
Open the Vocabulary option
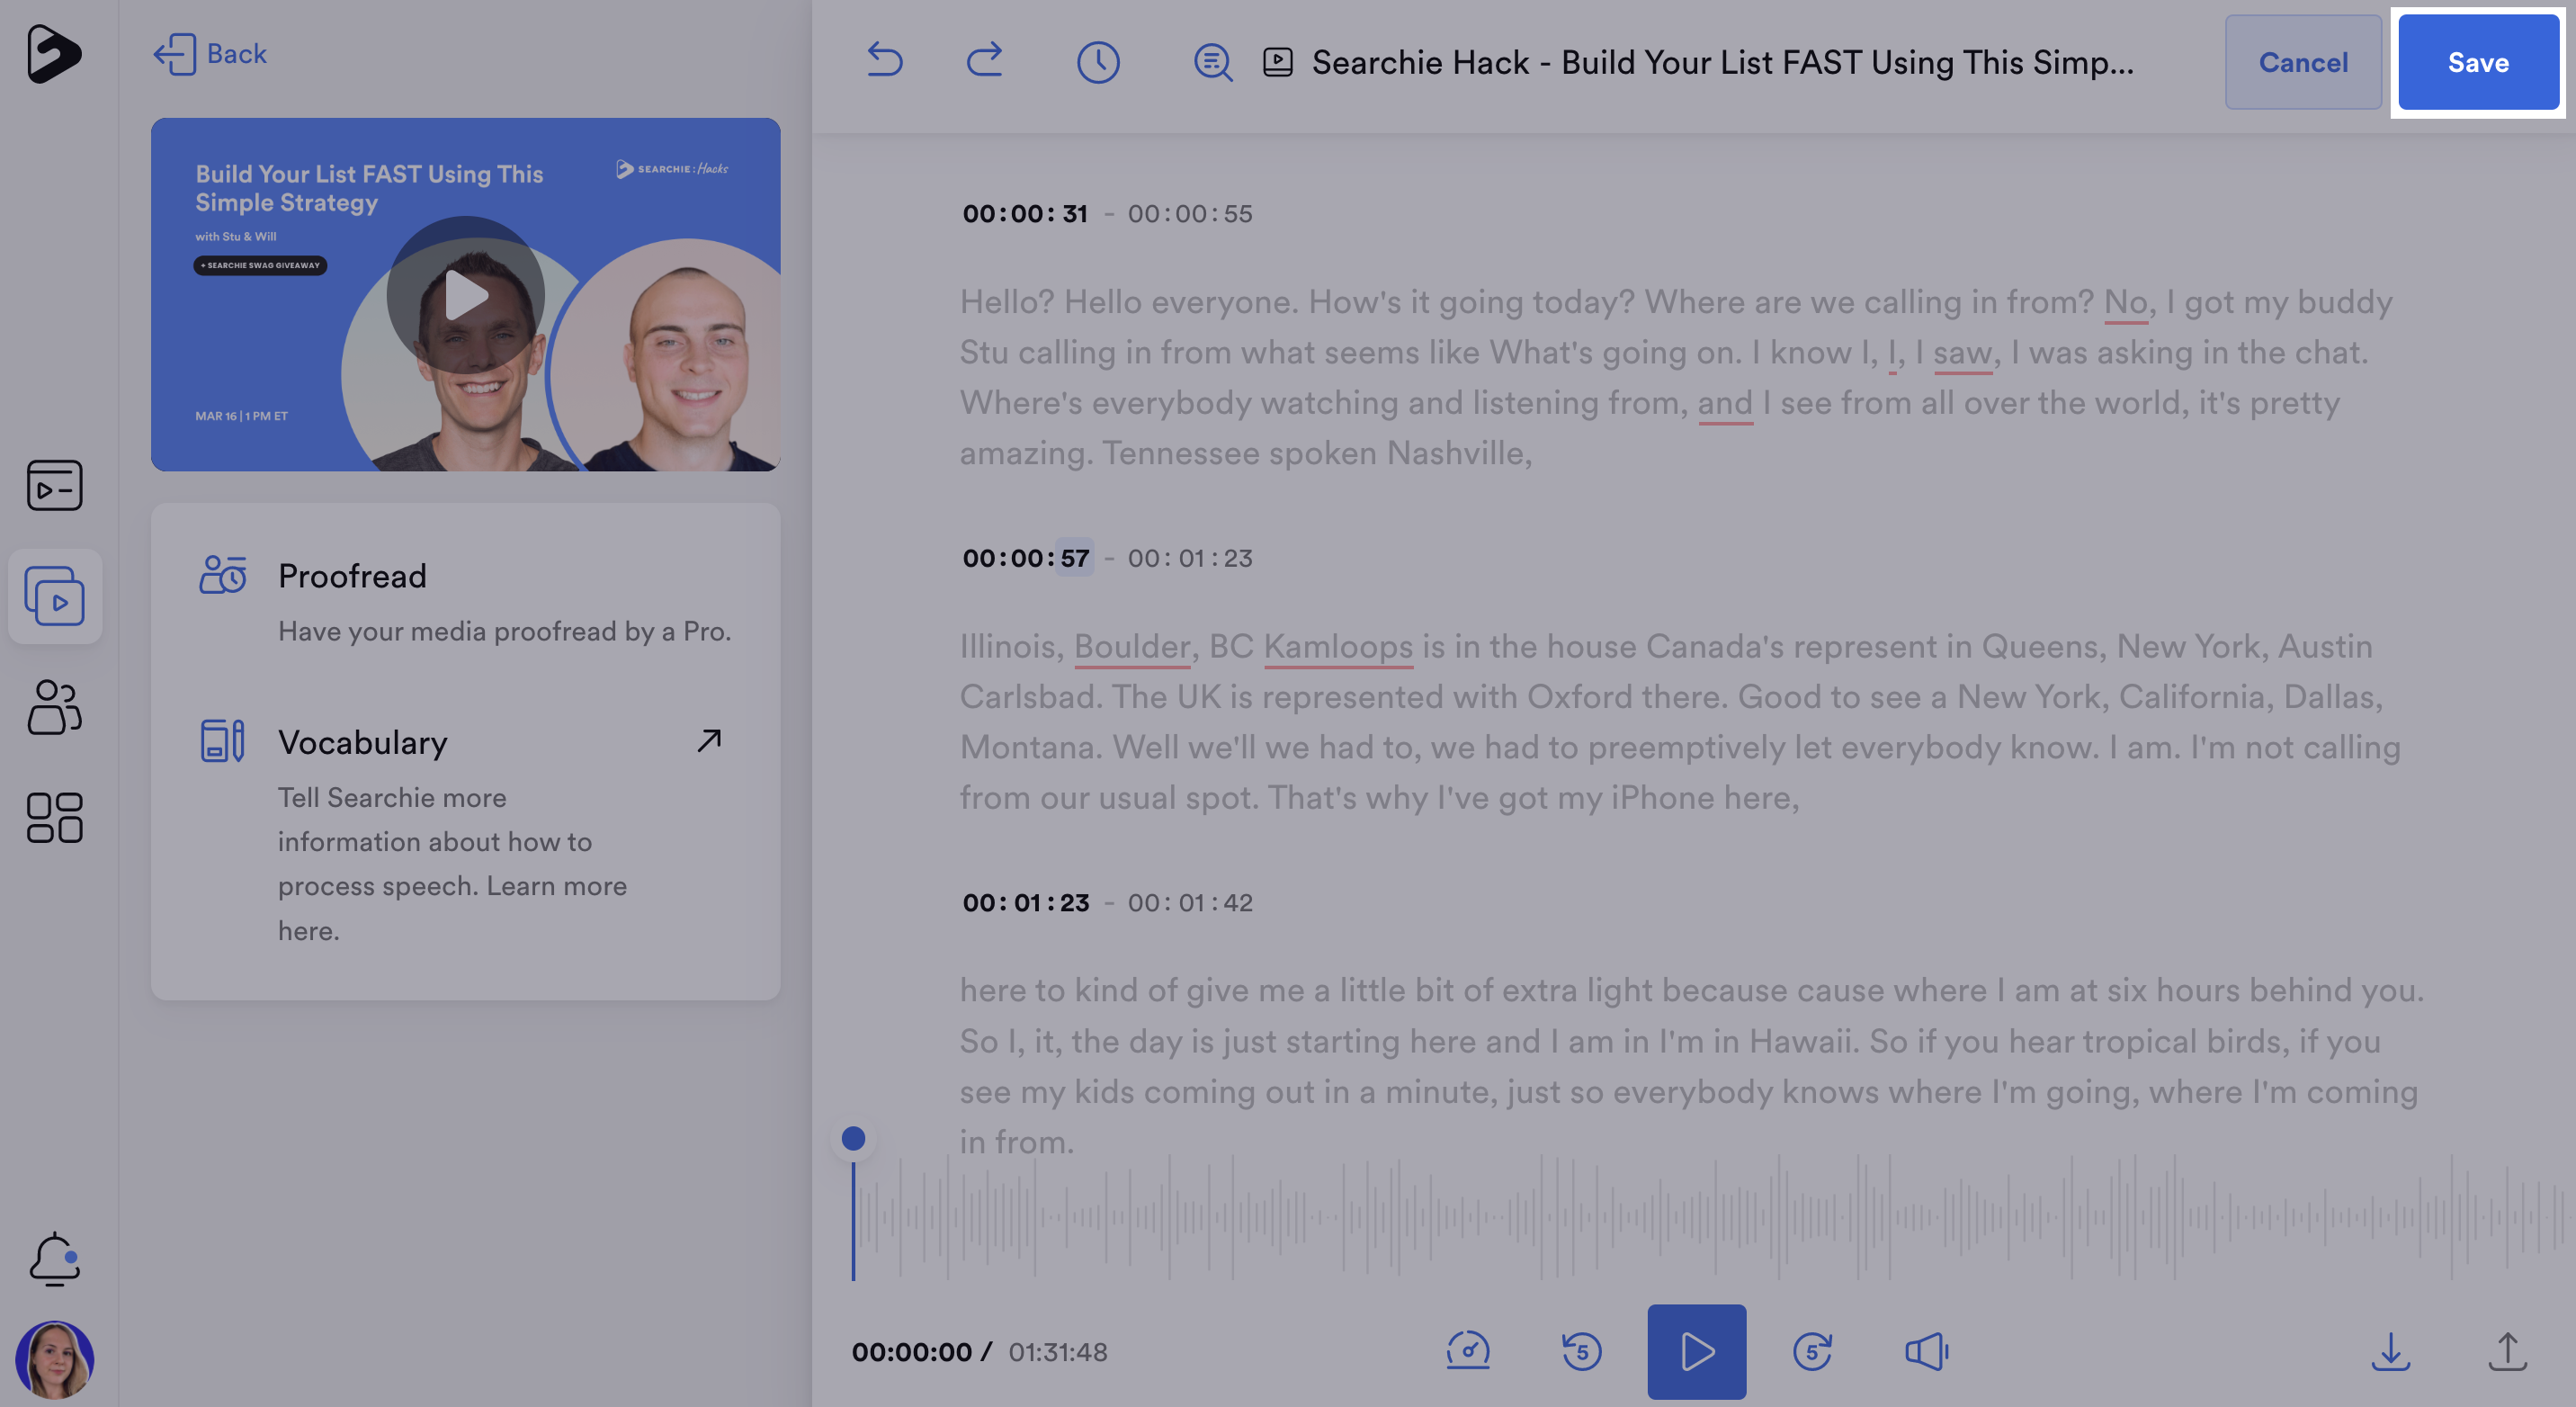coord(465,832)
